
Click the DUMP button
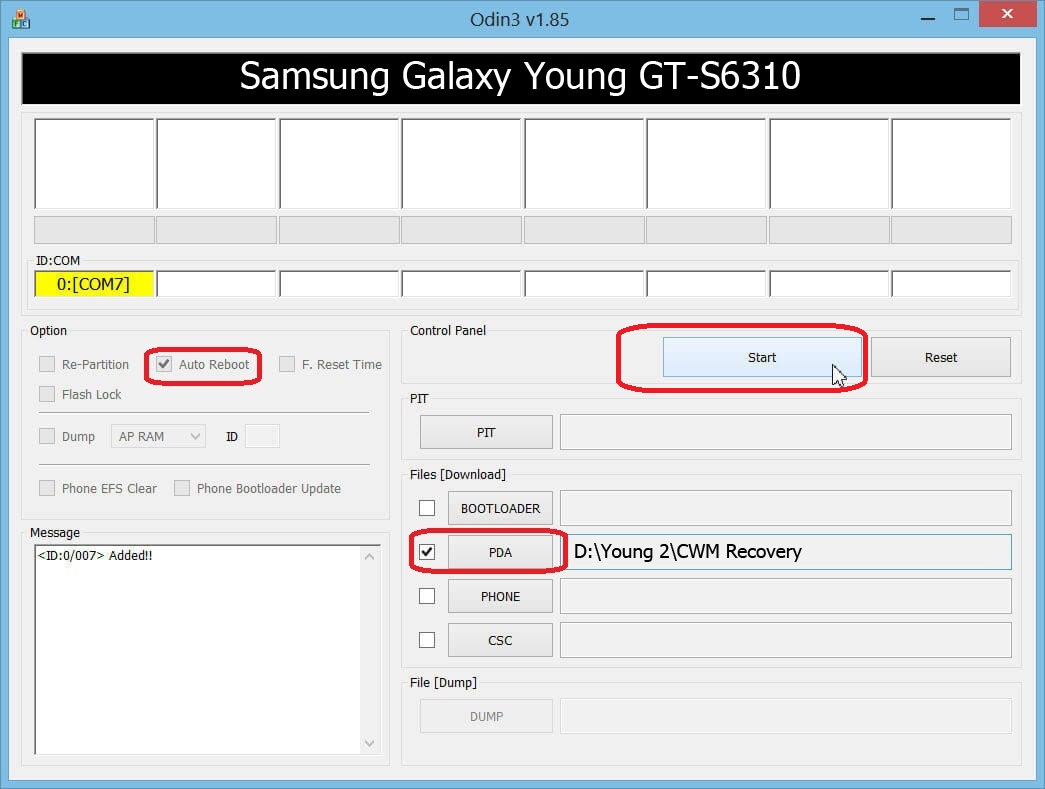coord(486,716)
